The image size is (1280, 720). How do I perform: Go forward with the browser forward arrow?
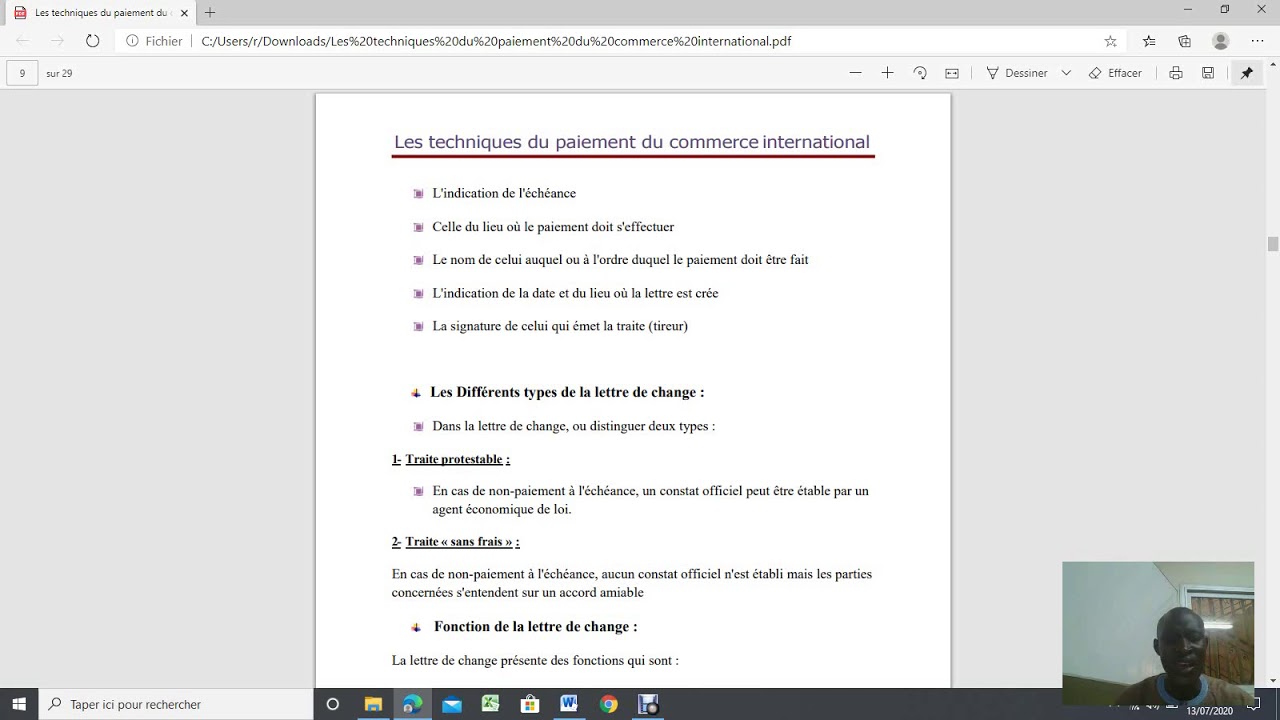(57, 41)
